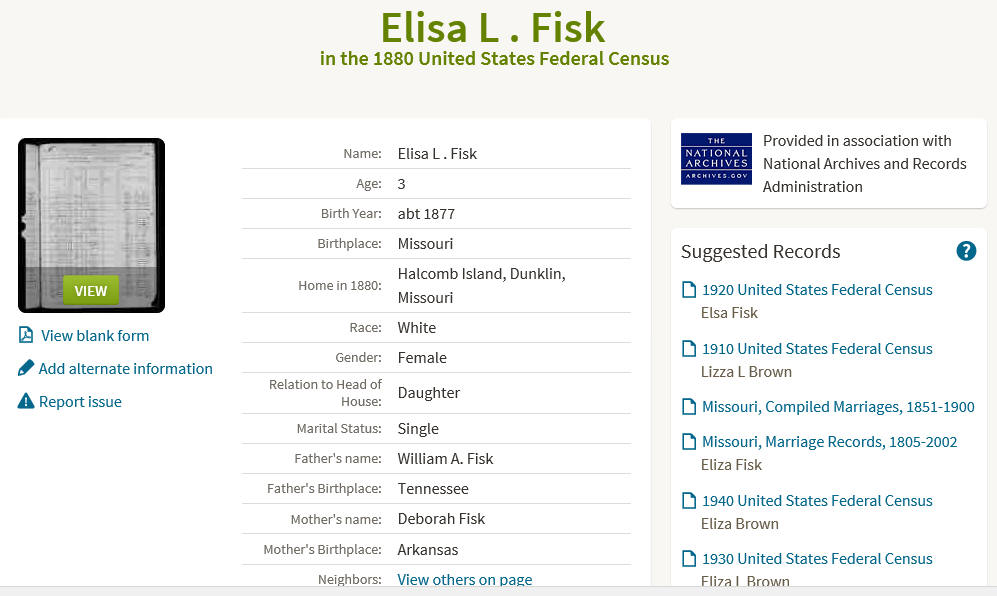Click the document icon beside 1940 census
Screen dimensions: 997x596
(689, 501)
